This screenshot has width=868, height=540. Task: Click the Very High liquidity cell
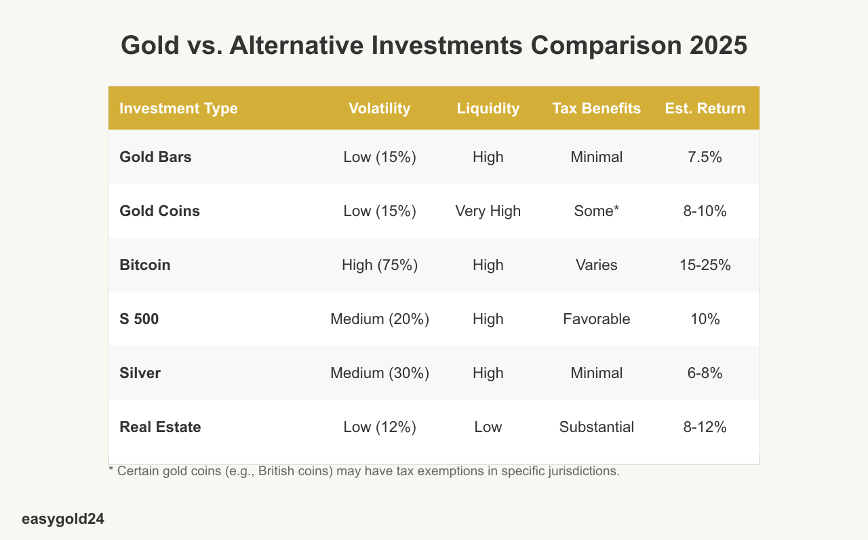pos(488,211)
